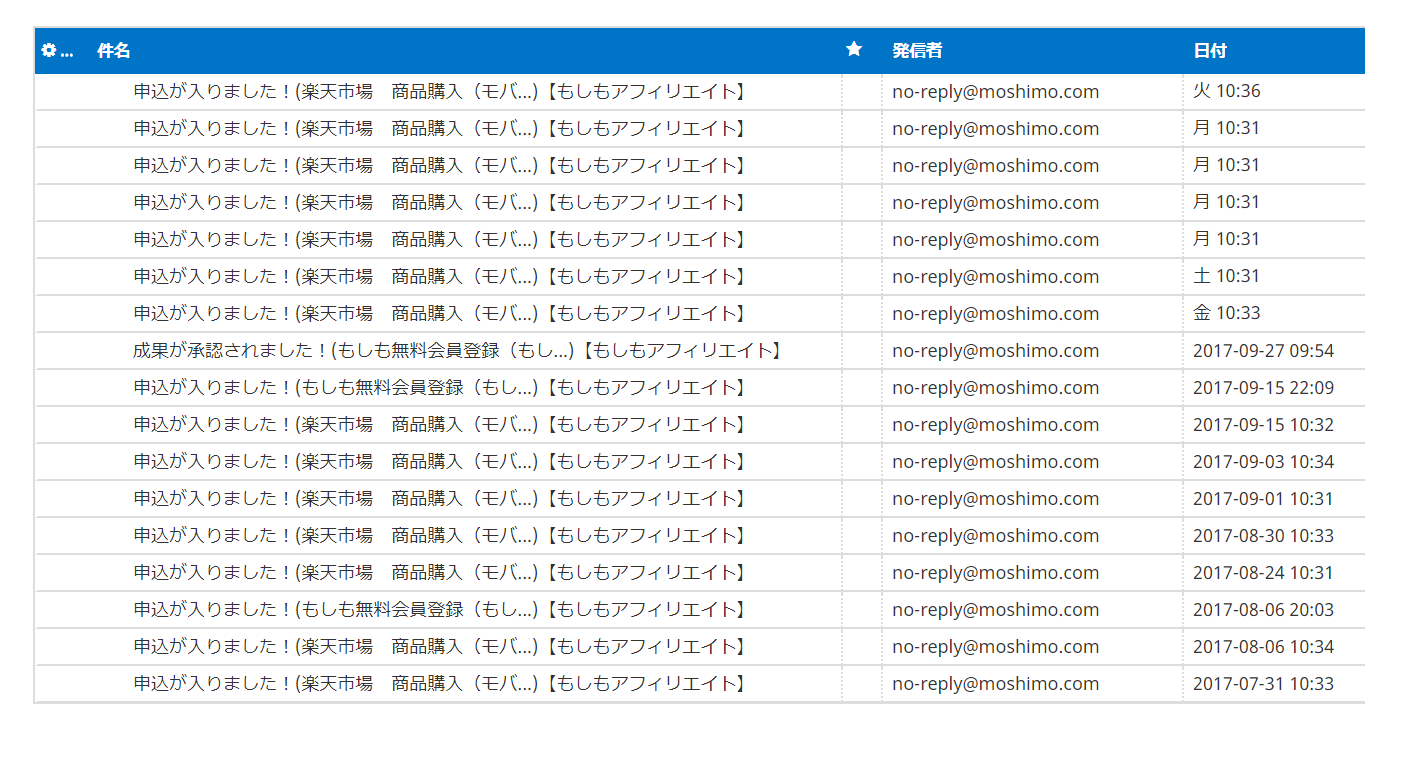The height and width of the screenshot is (764, 1421).
Task: Select sender on the 2017-07-31 10:33 row
Action: click(x=996, y=684)
